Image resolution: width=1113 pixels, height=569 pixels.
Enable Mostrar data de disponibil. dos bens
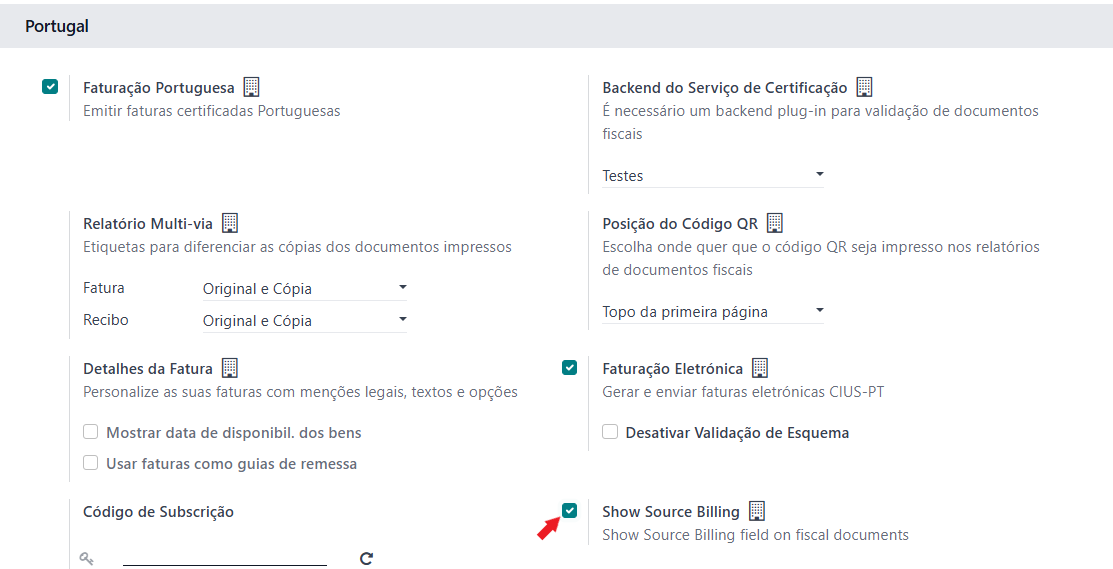pyautogui.click(x=91, y=433)
